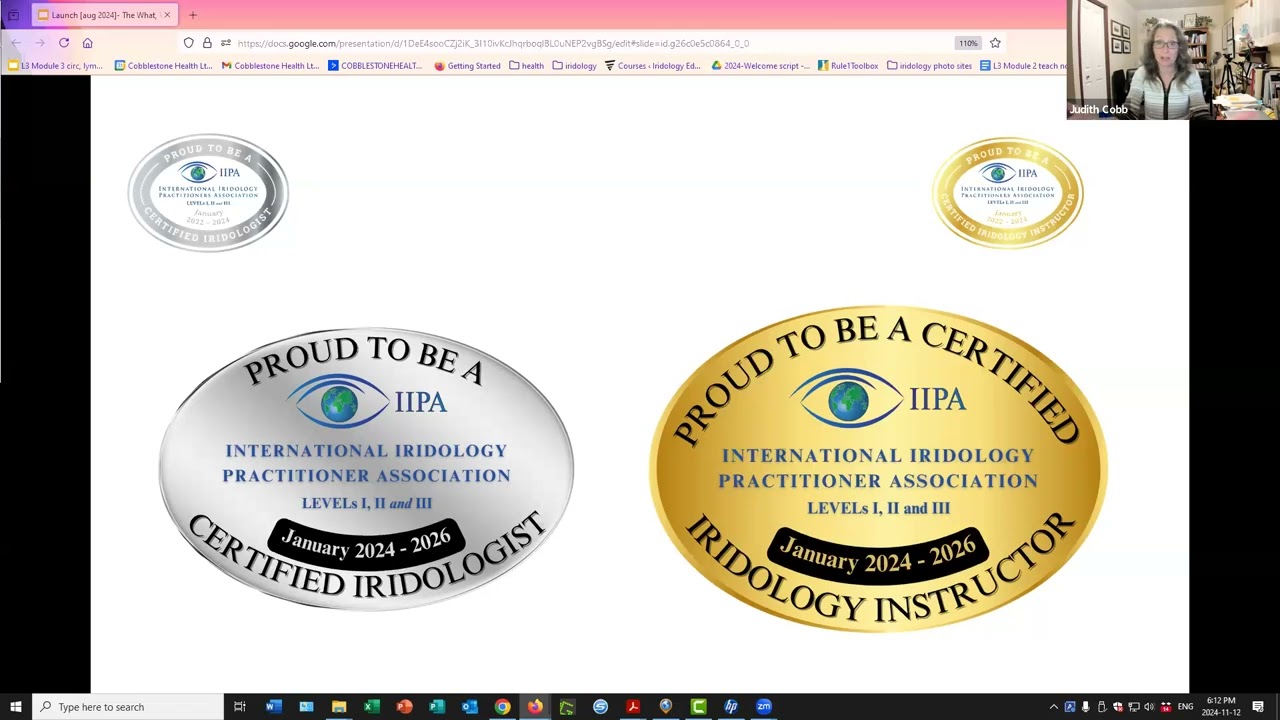Click the microphone system tray icon
The width and height of the screenshot is (1280, 720).
[x=1086, y=707]
